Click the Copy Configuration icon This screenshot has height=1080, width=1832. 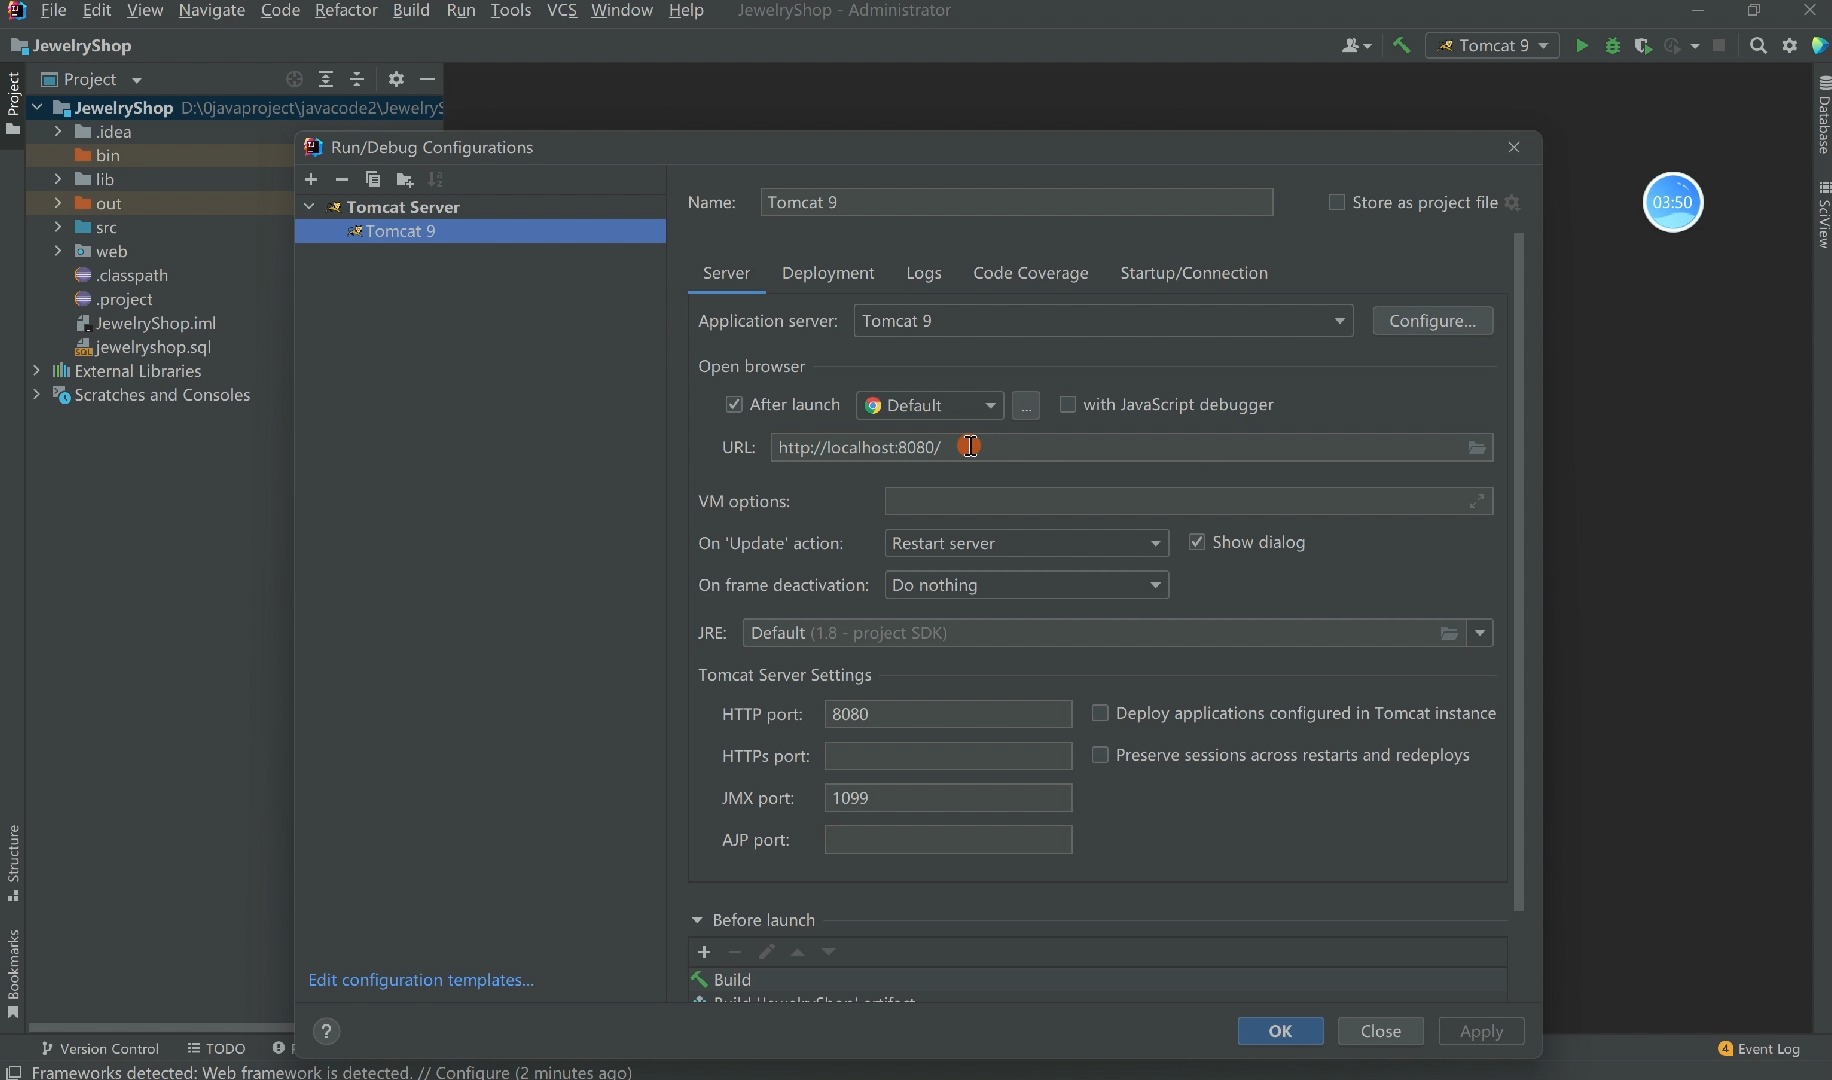(373, 179)
